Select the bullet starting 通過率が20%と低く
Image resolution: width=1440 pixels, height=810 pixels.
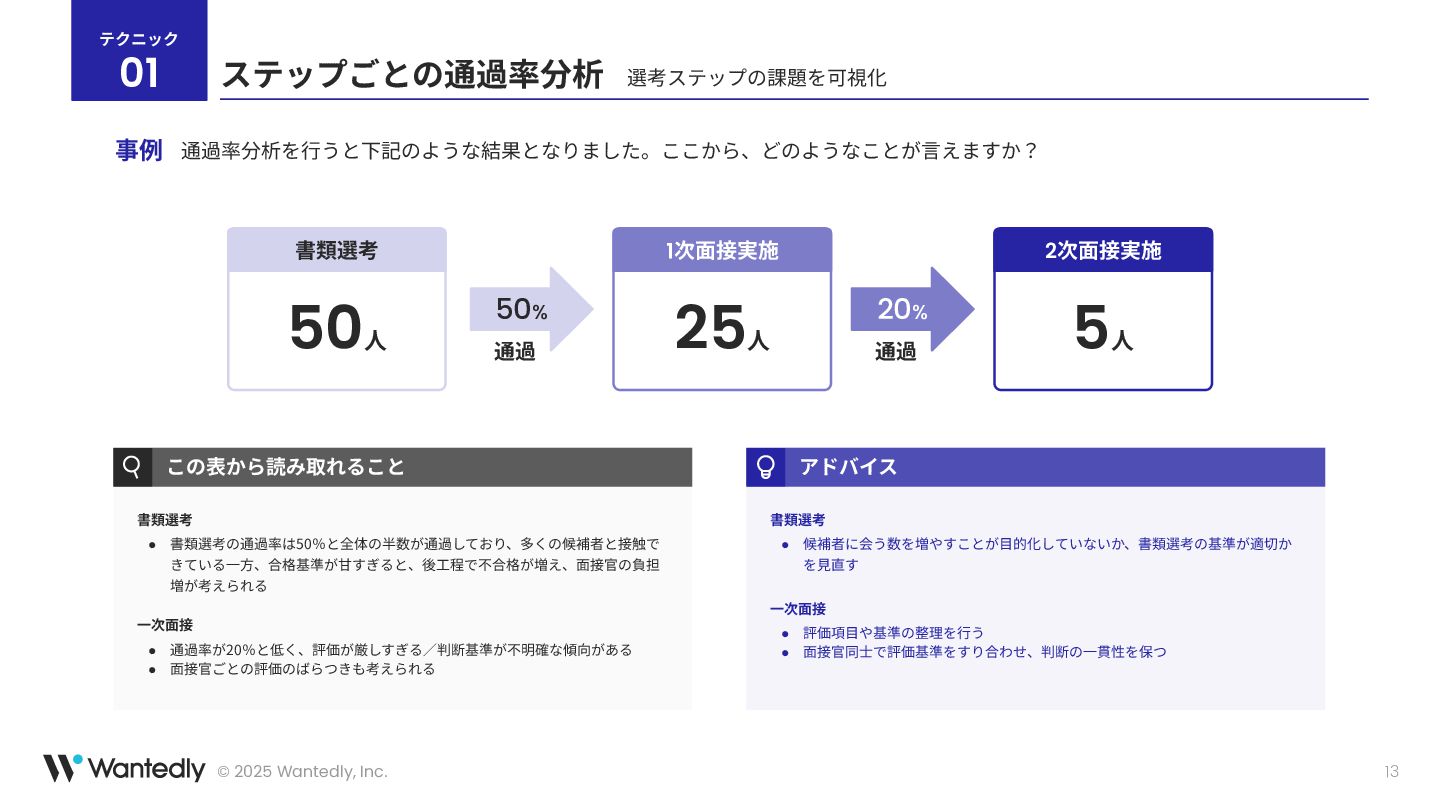[x=401, y=650]
